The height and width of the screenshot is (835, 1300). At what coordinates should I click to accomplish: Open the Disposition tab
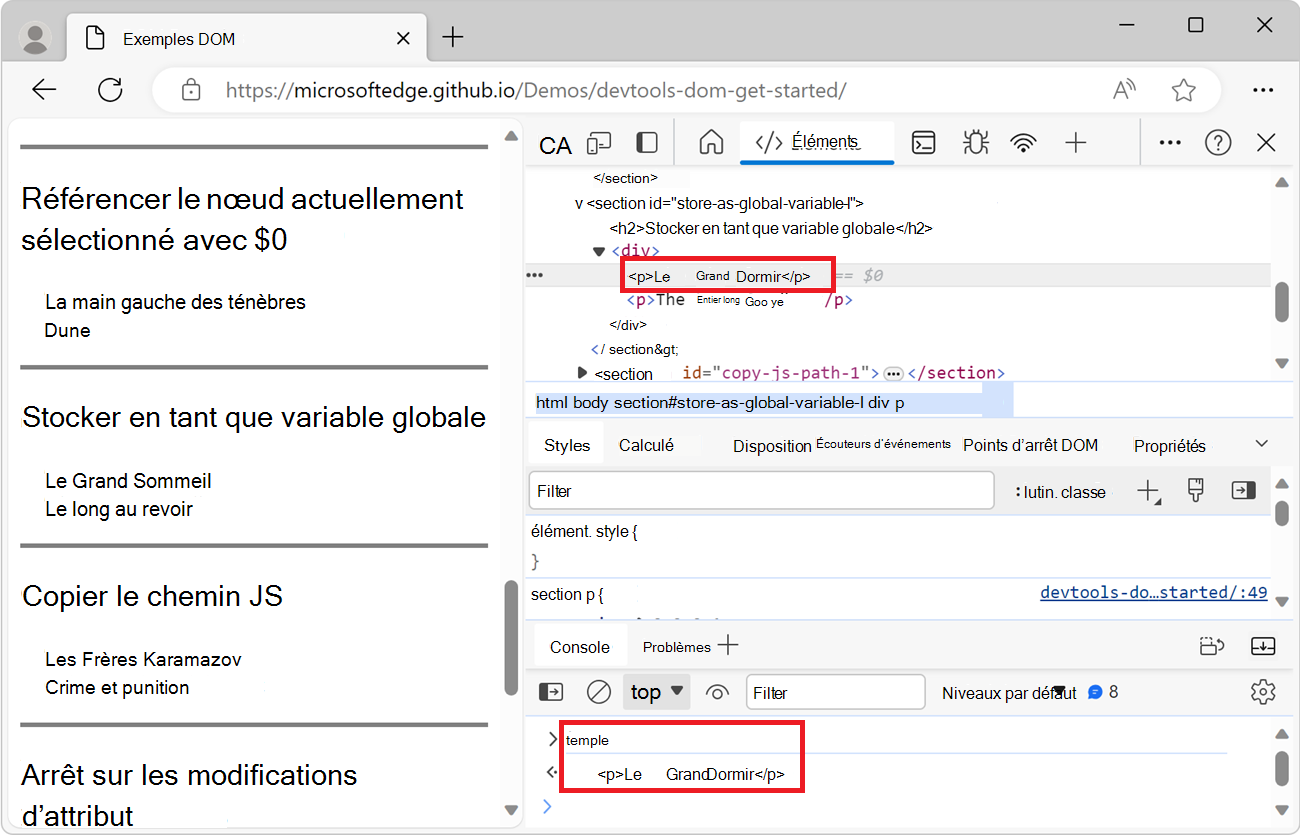[771, 446]
